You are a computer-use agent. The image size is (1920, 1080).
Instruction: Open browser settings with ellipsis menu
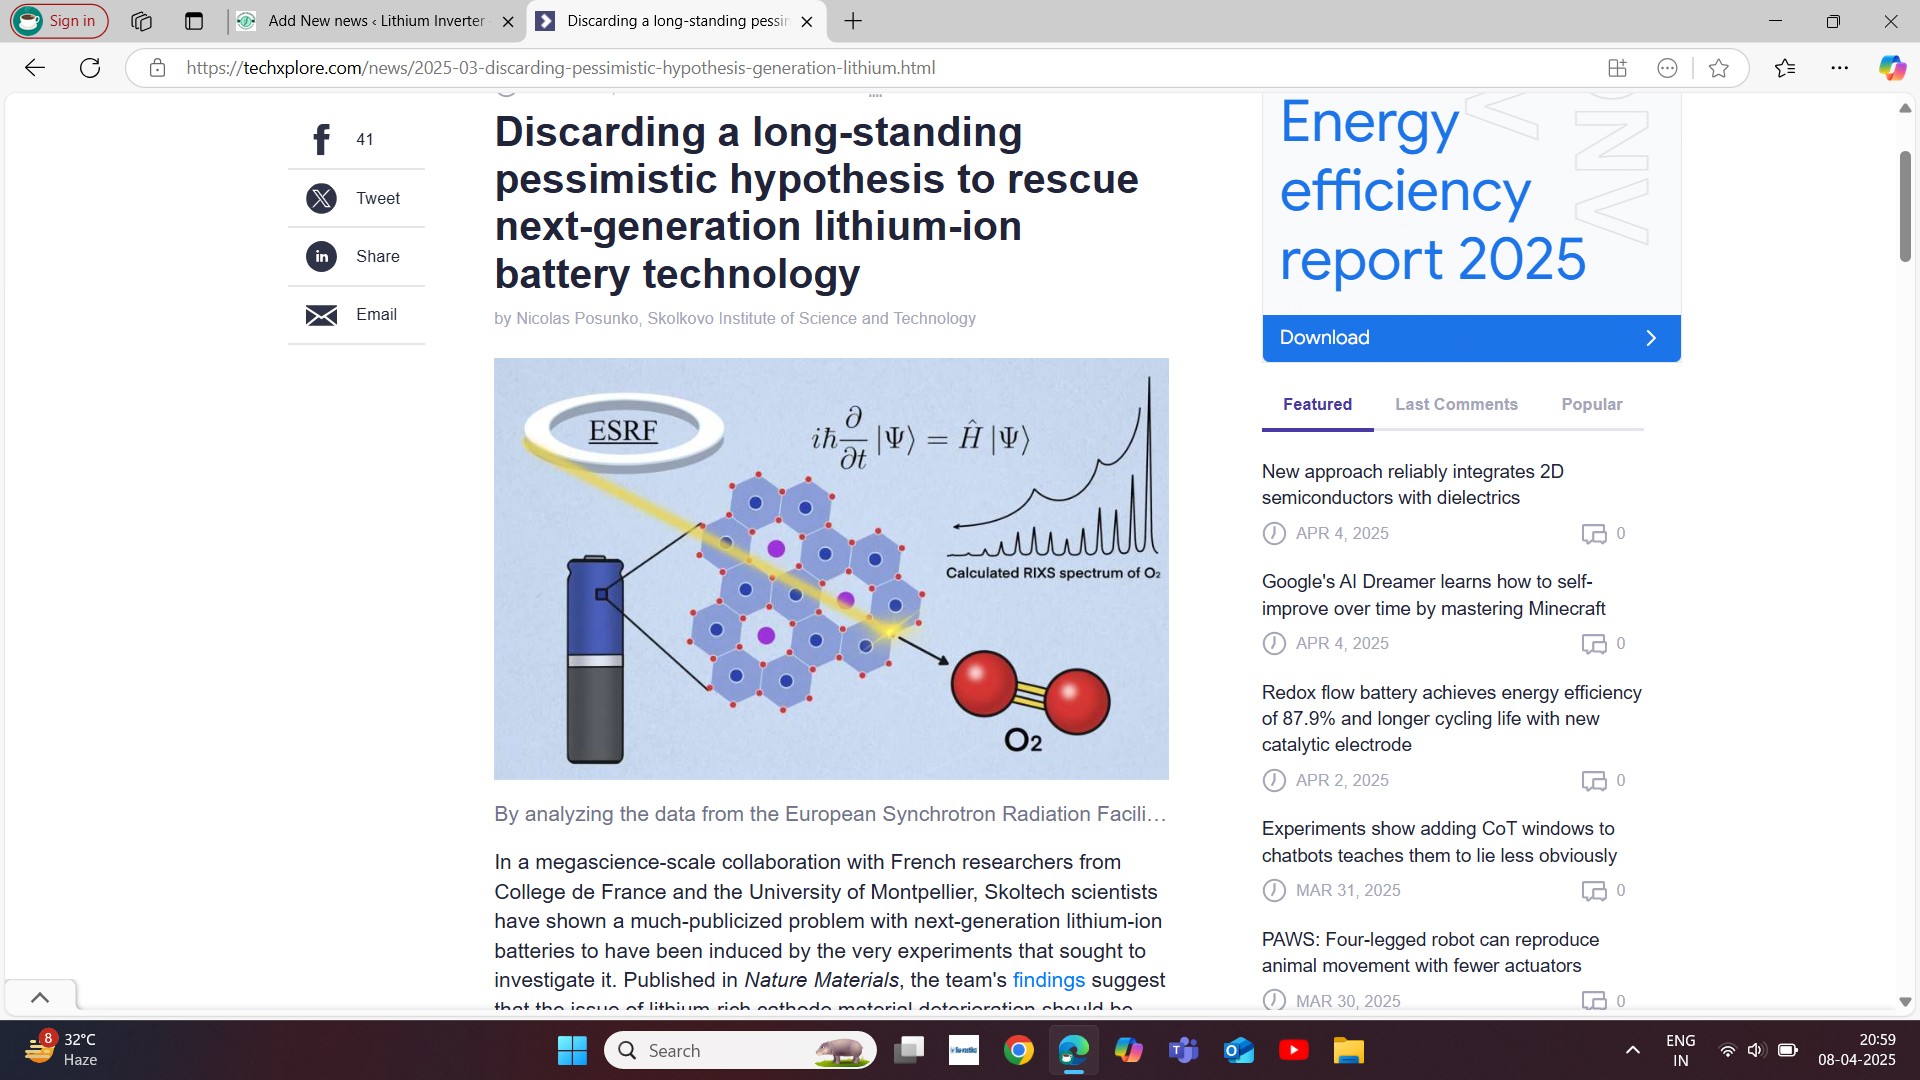1841,68
